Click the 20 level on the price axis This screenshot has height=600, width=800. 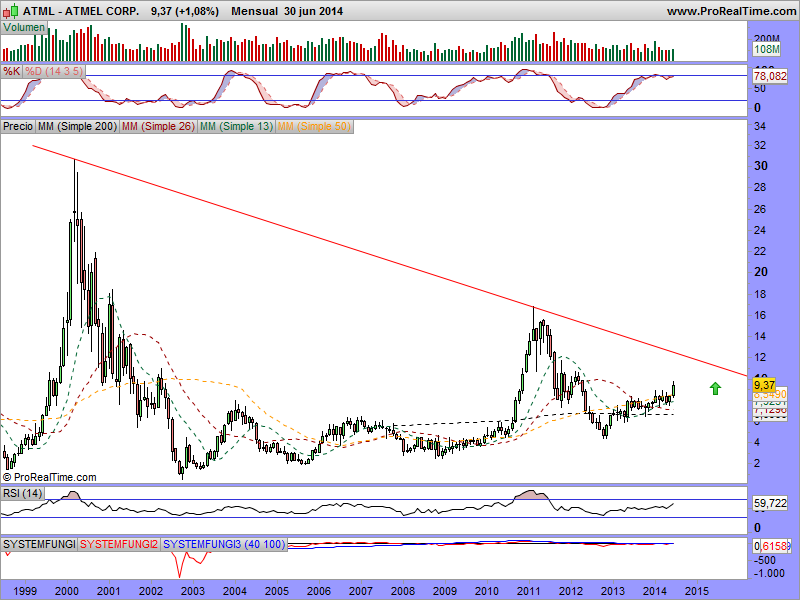761,272
